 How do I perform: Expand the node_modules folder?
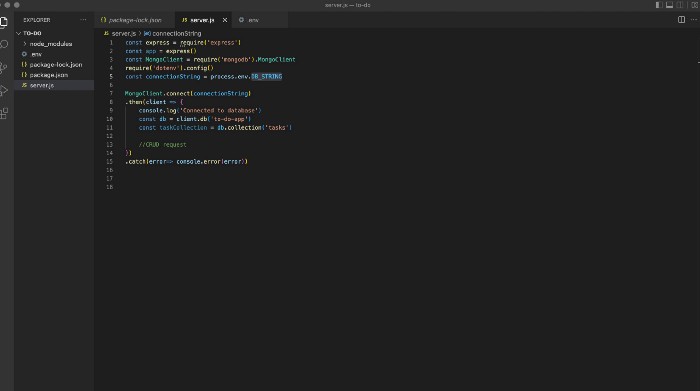51,44
